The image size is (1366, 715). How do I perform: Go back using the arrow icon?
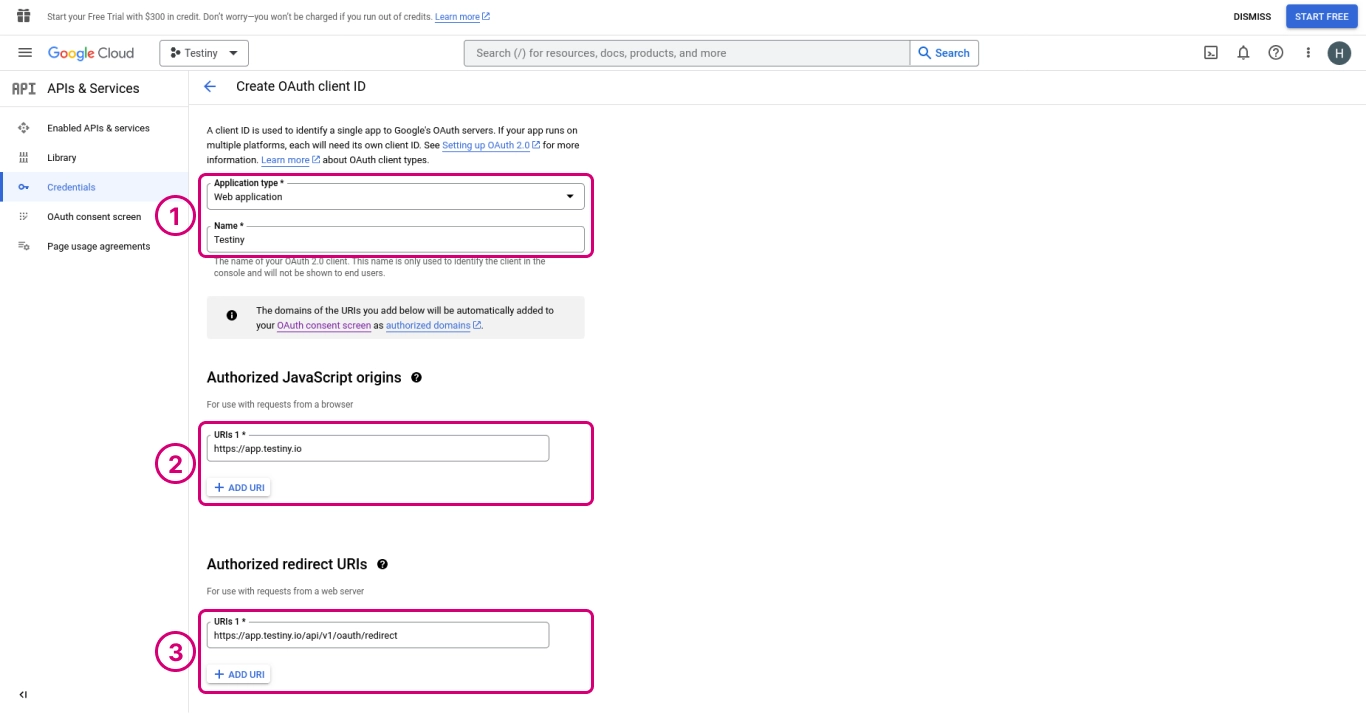210,87
